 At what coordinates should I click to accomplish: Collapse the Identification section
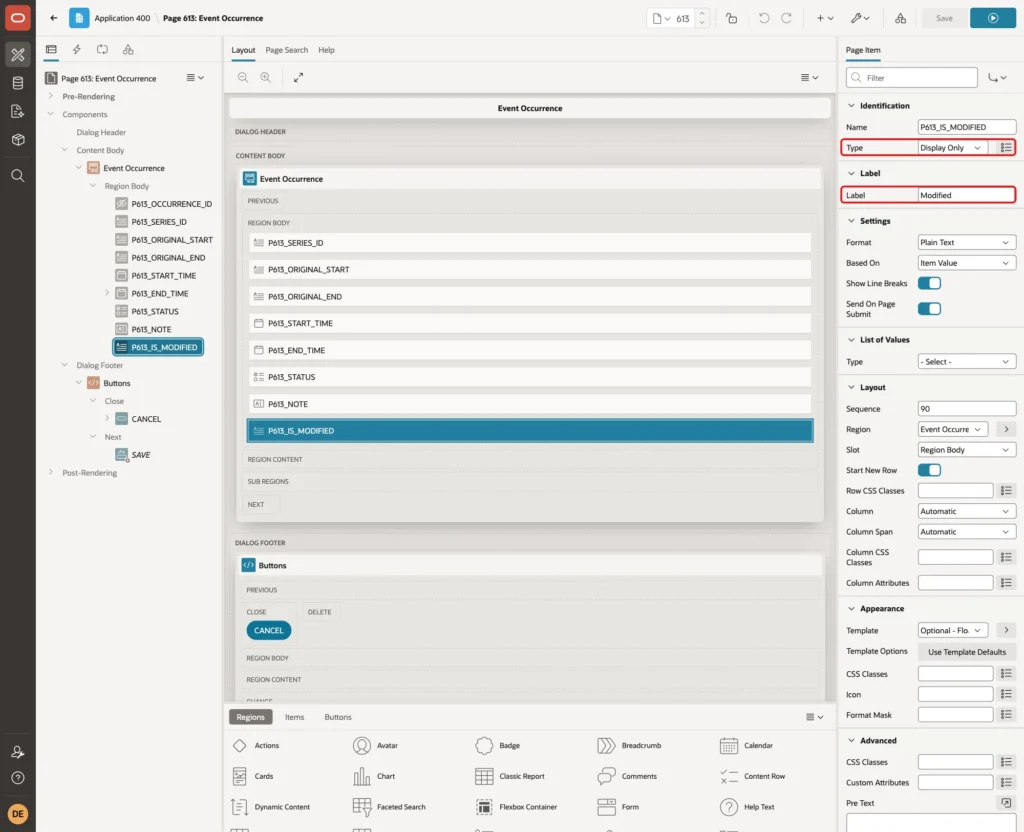pyautogui.click(x=851, y=106)
